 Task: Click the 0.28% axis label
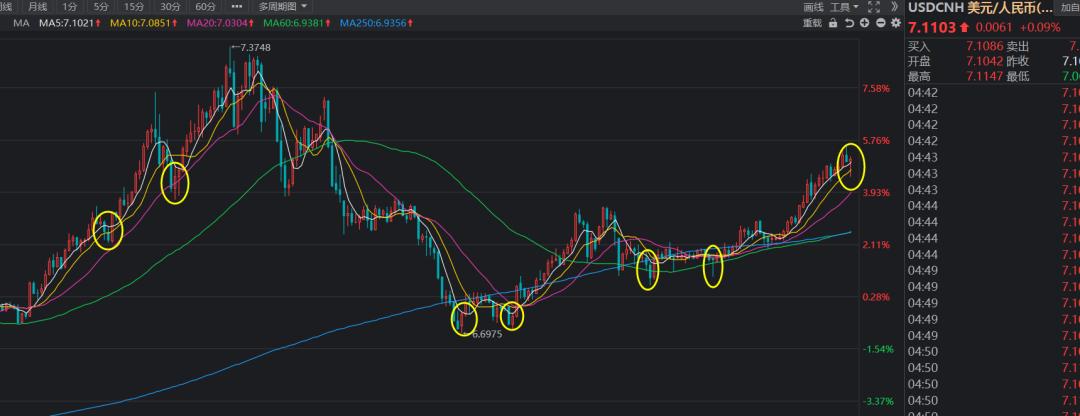tap(875, 298)
